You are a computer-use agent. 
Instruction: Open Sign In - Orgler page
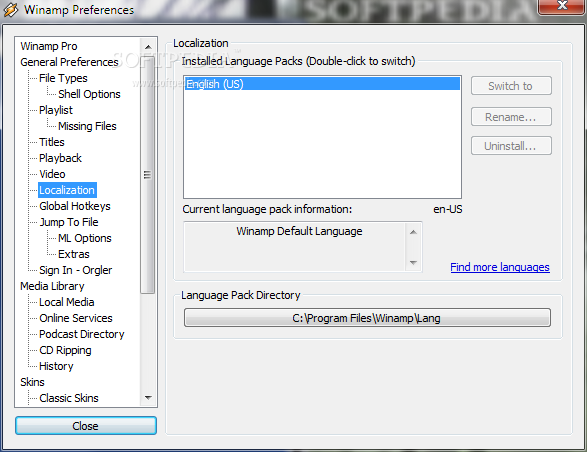click(76, 270)
